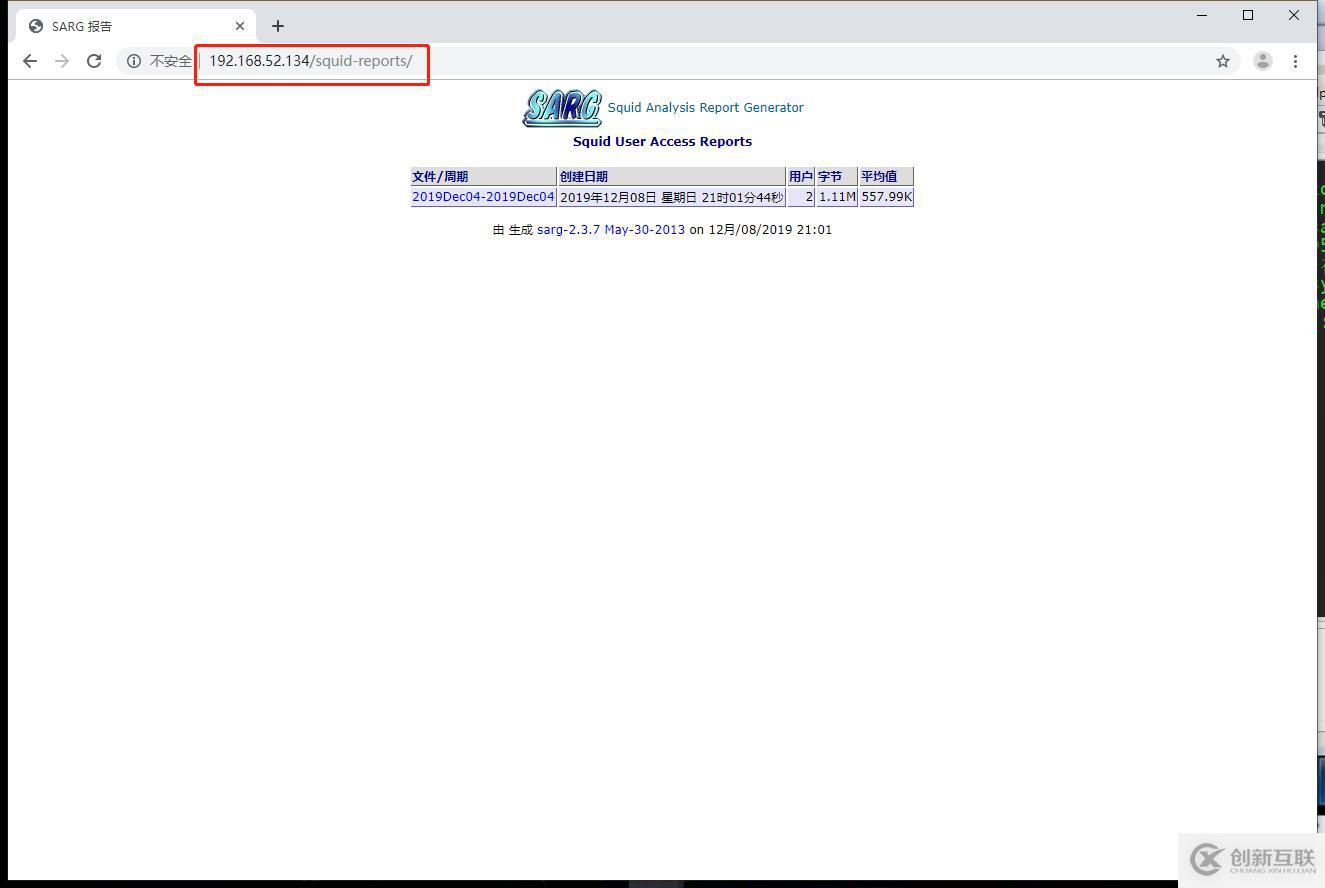
Task: Reload the current page
Action: point(94,60)
